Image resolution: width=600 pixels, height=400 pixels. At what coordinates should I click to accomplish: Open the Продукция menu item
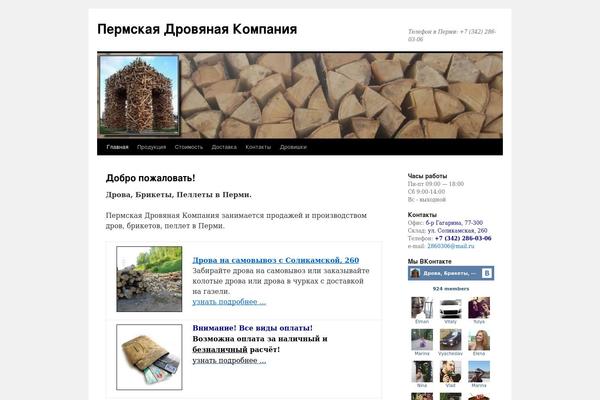point(152,147)
